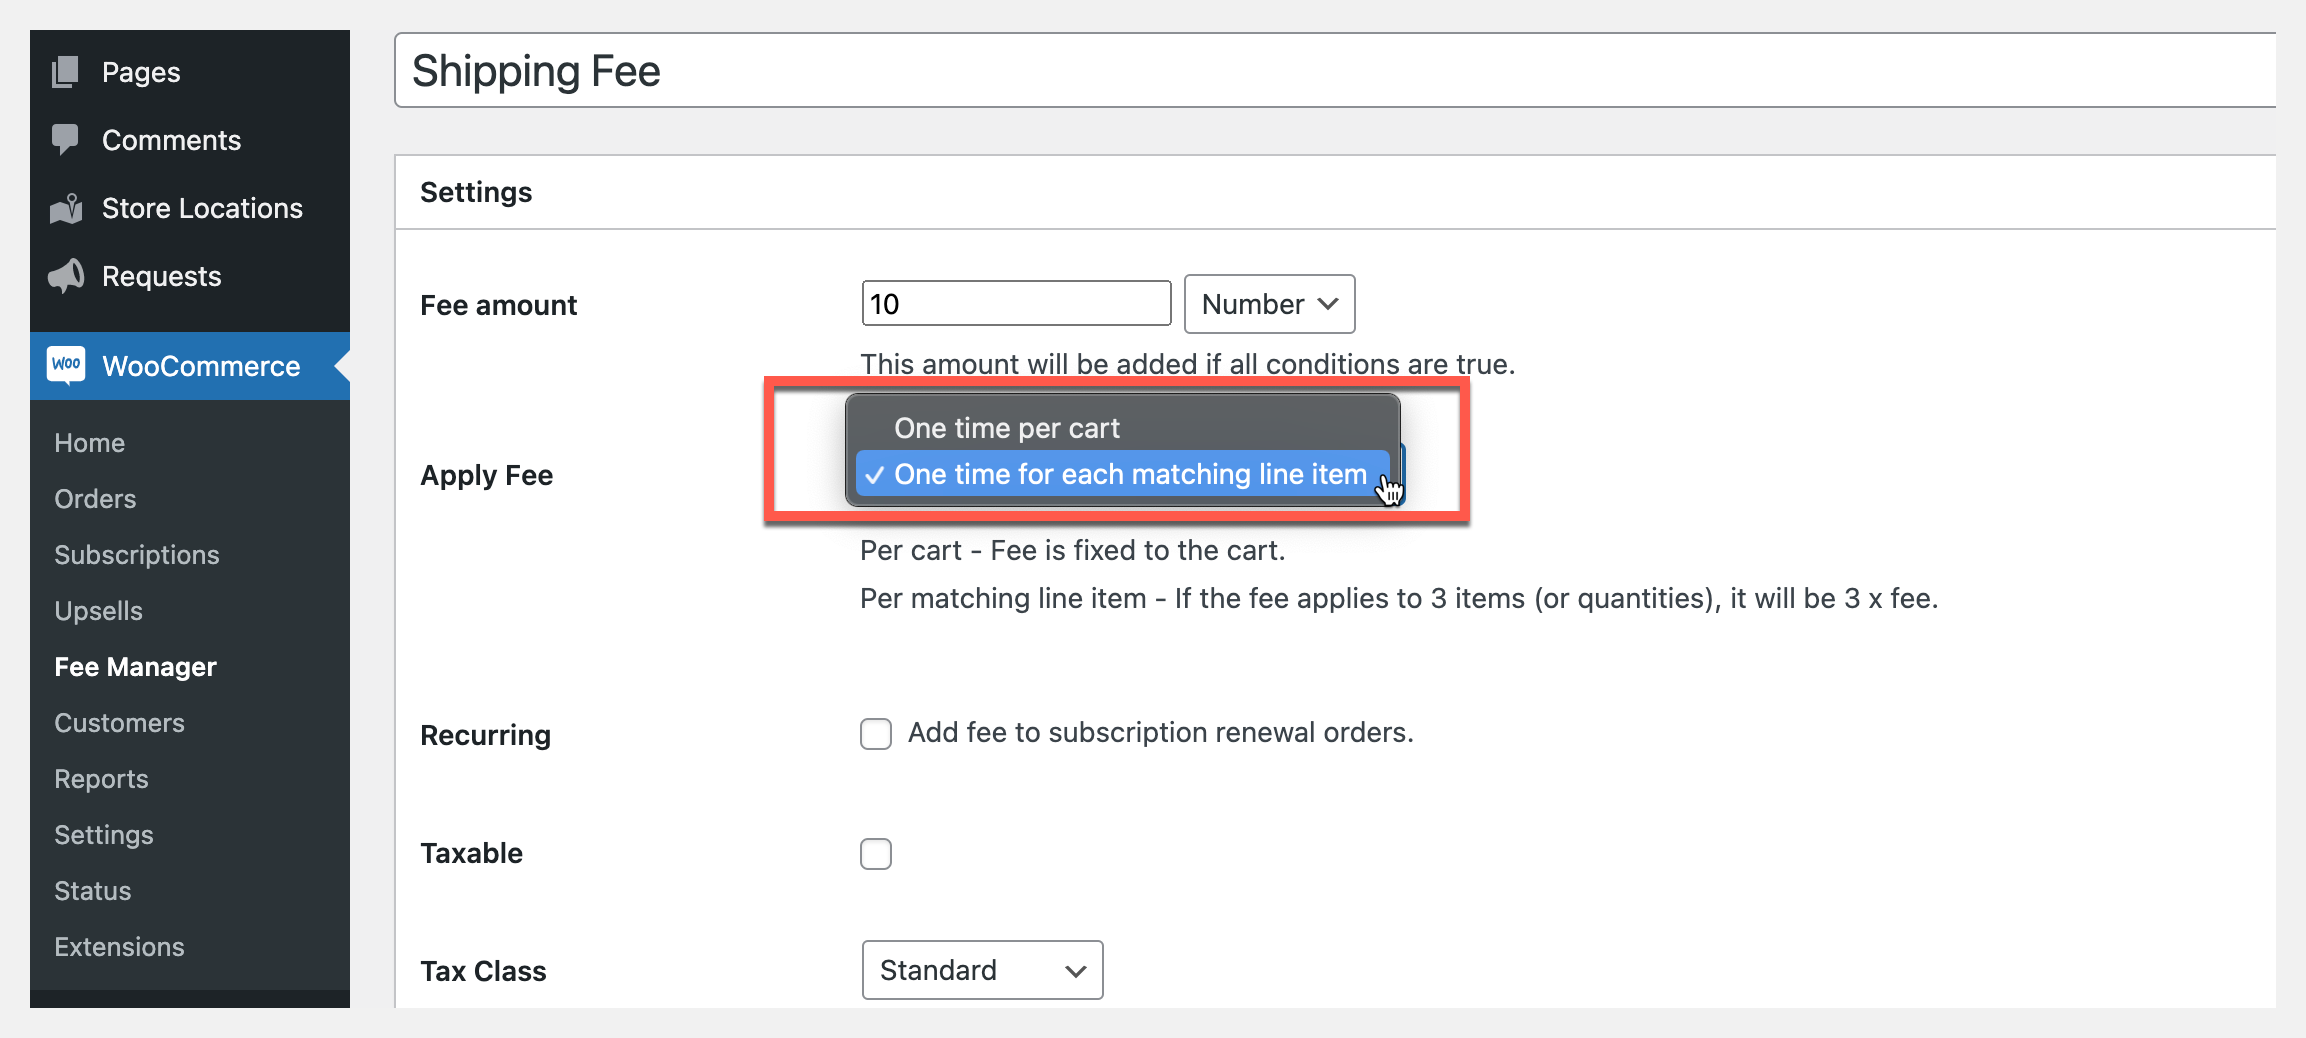Open the Extensions page link
Viewport: 2306px width, 1038px height.
(x=119, y=947)
